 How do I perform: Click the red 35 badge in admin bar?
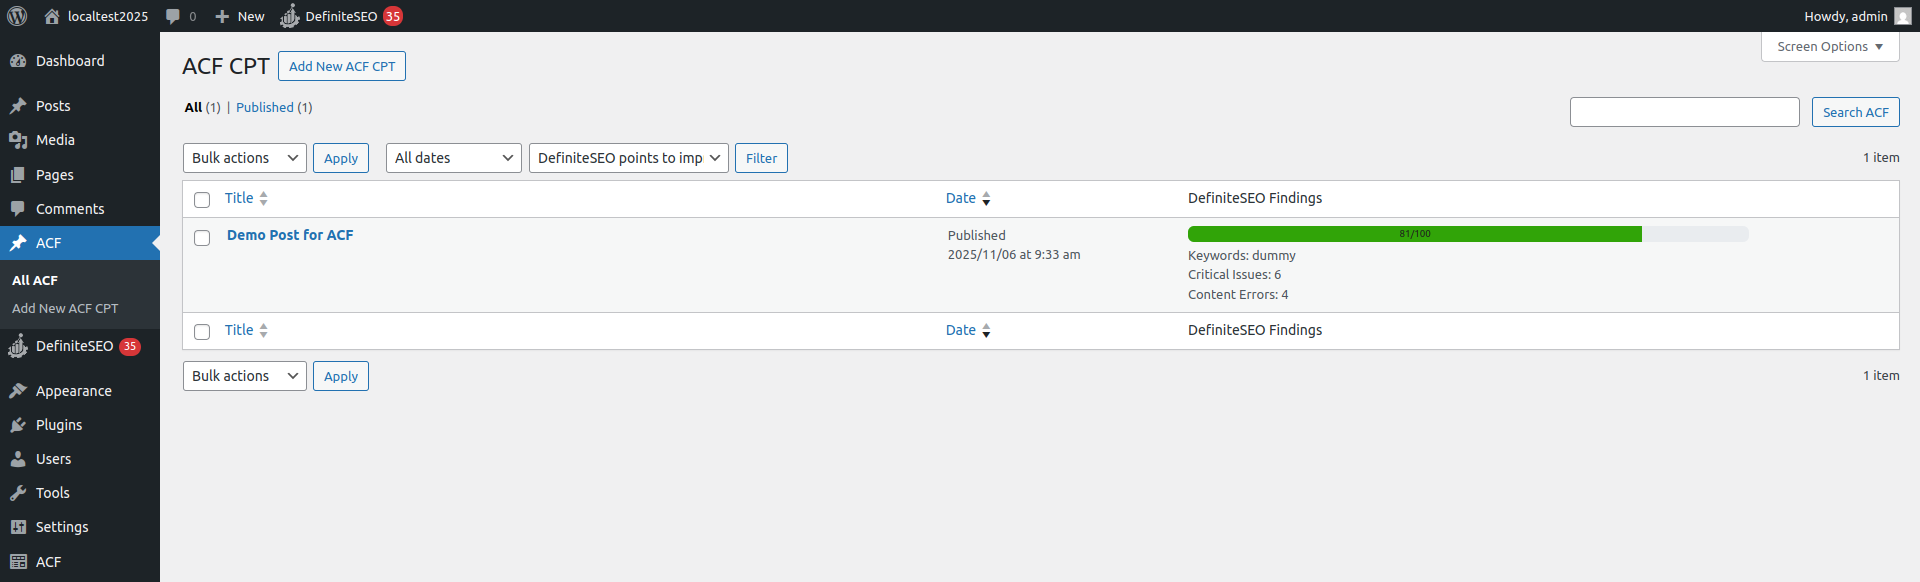click(x=393, y=16)
